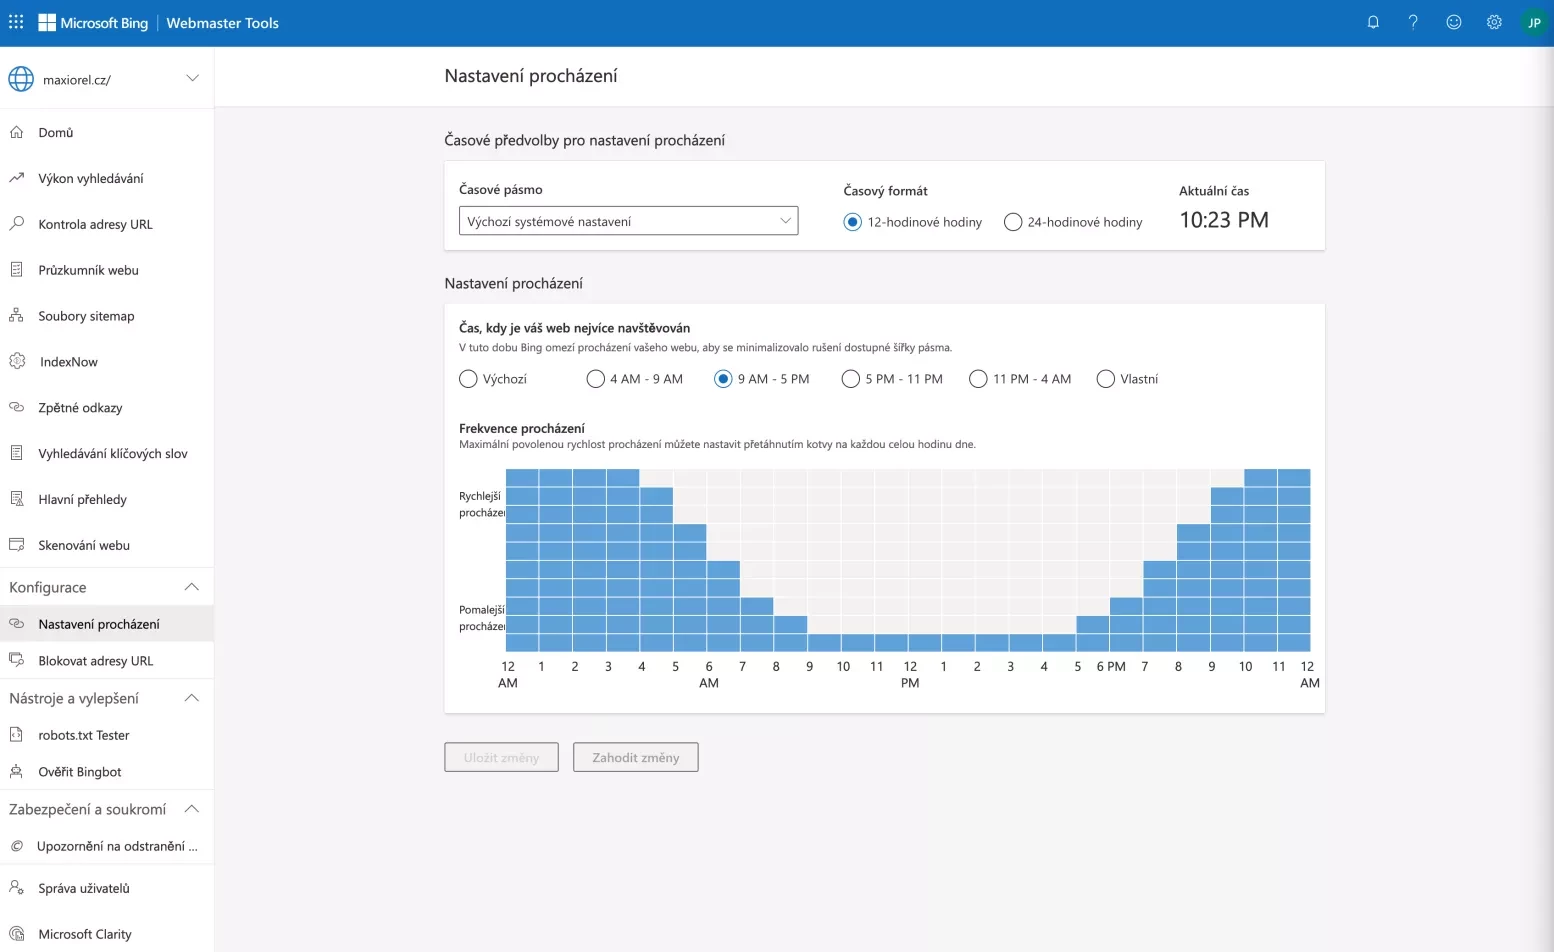Click the Frekvence procházení heading
1554x952 pixels.
[x=521, y=428]
